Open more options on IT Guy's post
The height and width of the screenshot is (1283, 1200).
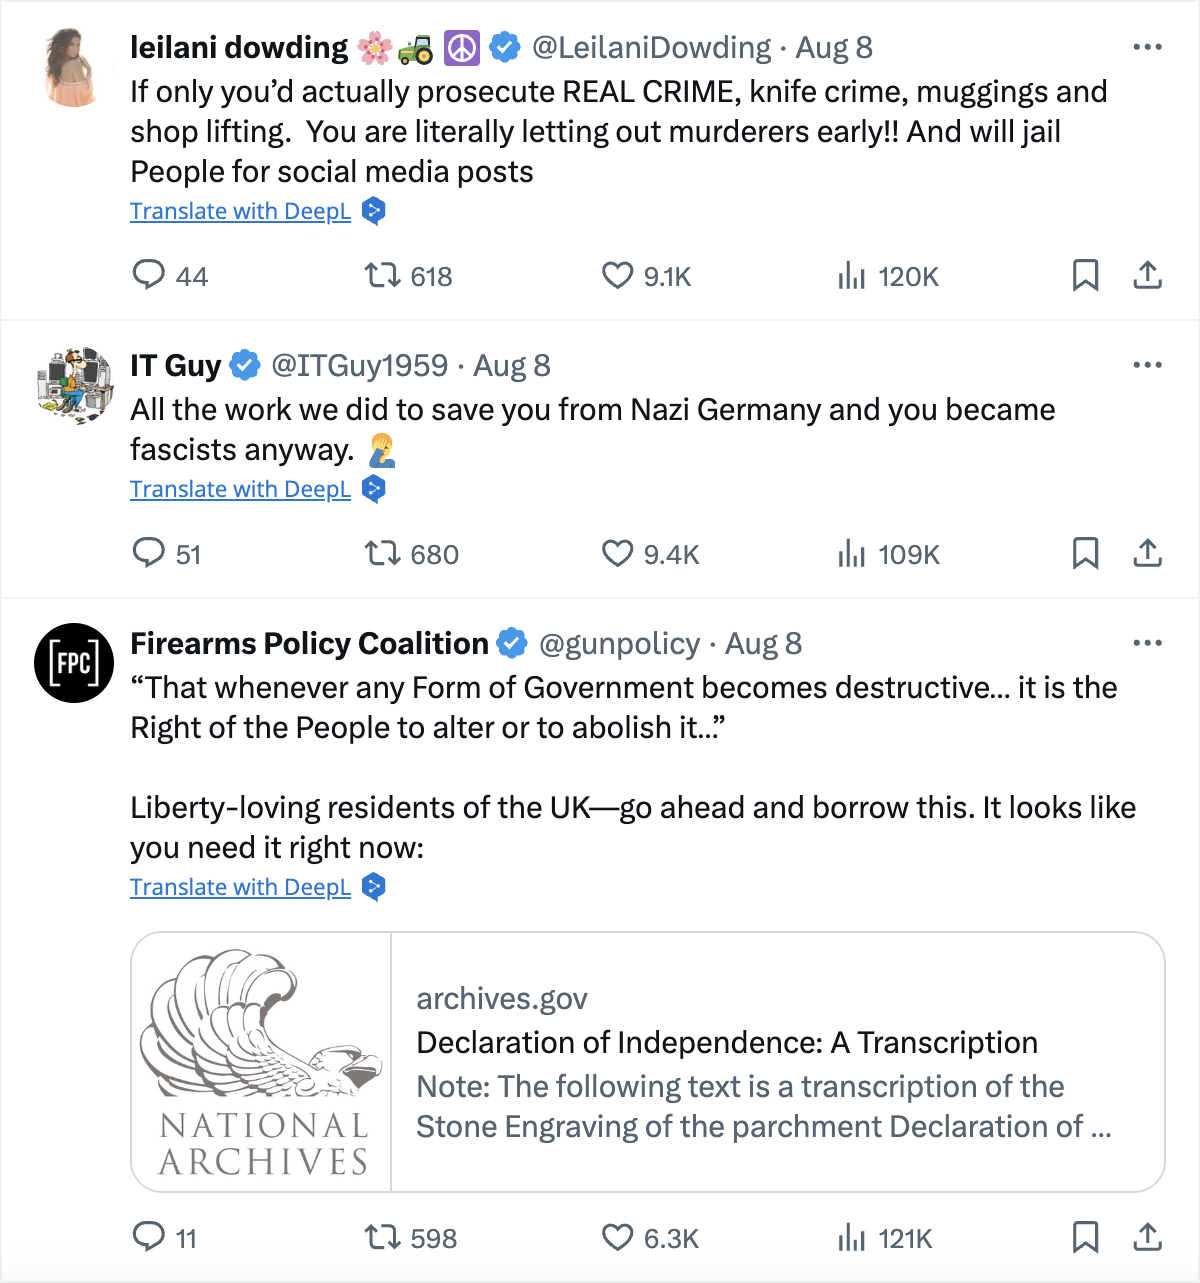tap(1147, 365)
